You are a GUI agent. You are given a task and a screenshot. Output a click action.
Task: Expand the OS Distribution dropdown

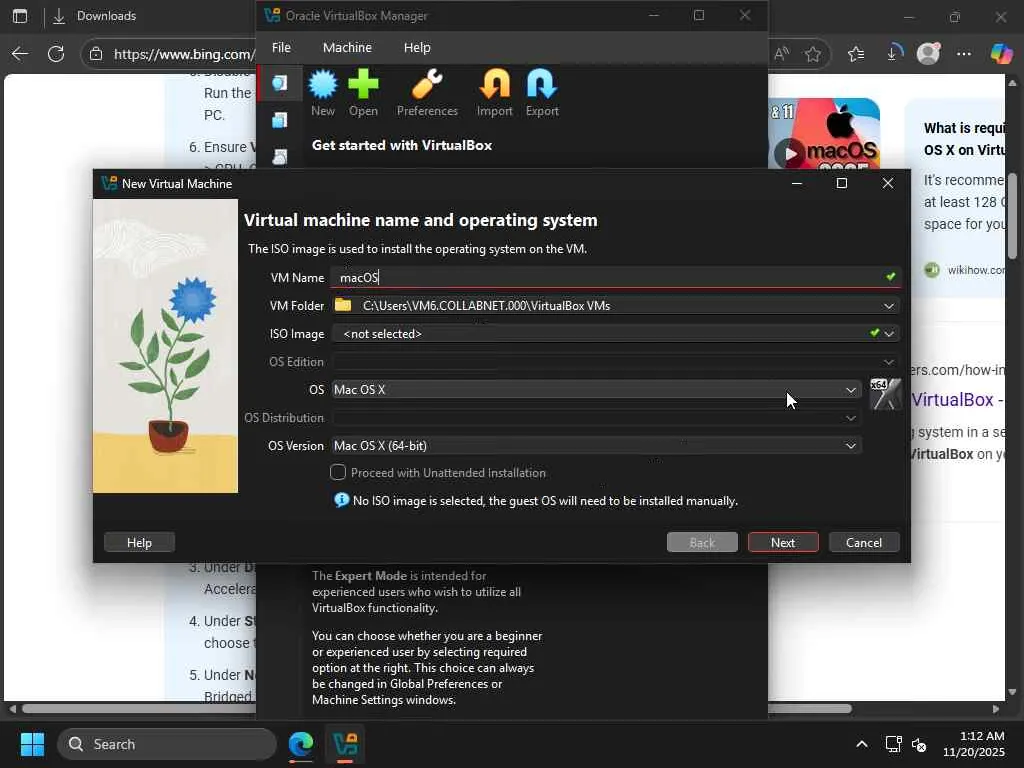[850, 418]
